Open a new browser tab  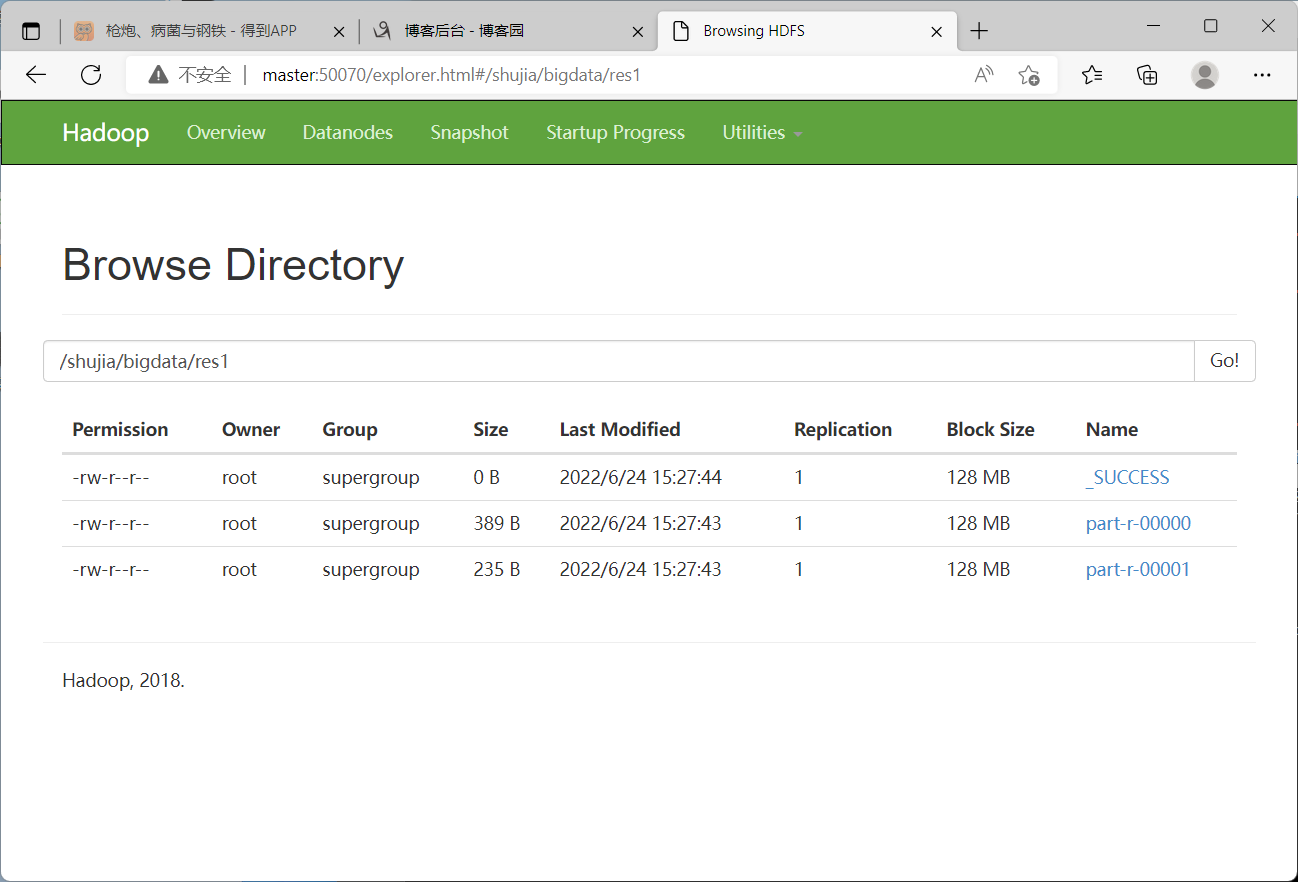click(979, 31)
